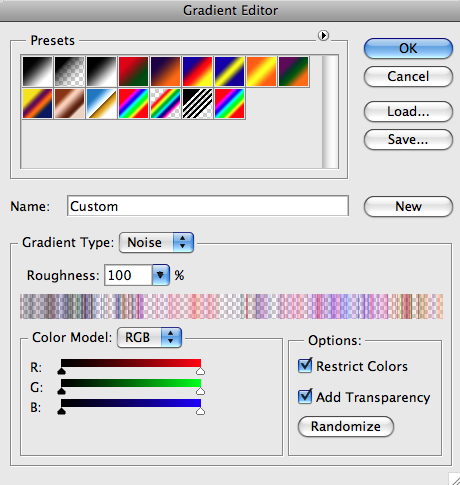
Task: Click the red channel white slider handle
Action: 200,371
